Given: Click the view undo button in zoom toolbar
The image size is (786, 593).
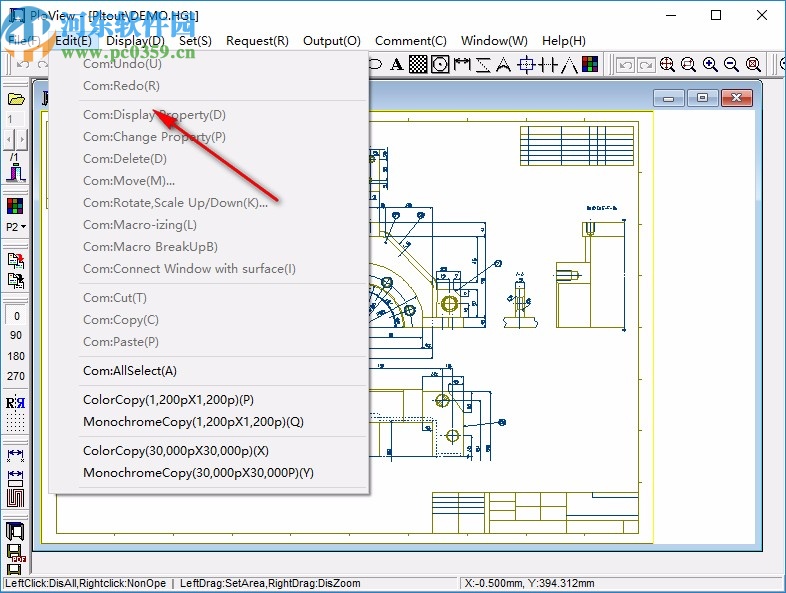Looking at the screenshot, I should (625, 65).
